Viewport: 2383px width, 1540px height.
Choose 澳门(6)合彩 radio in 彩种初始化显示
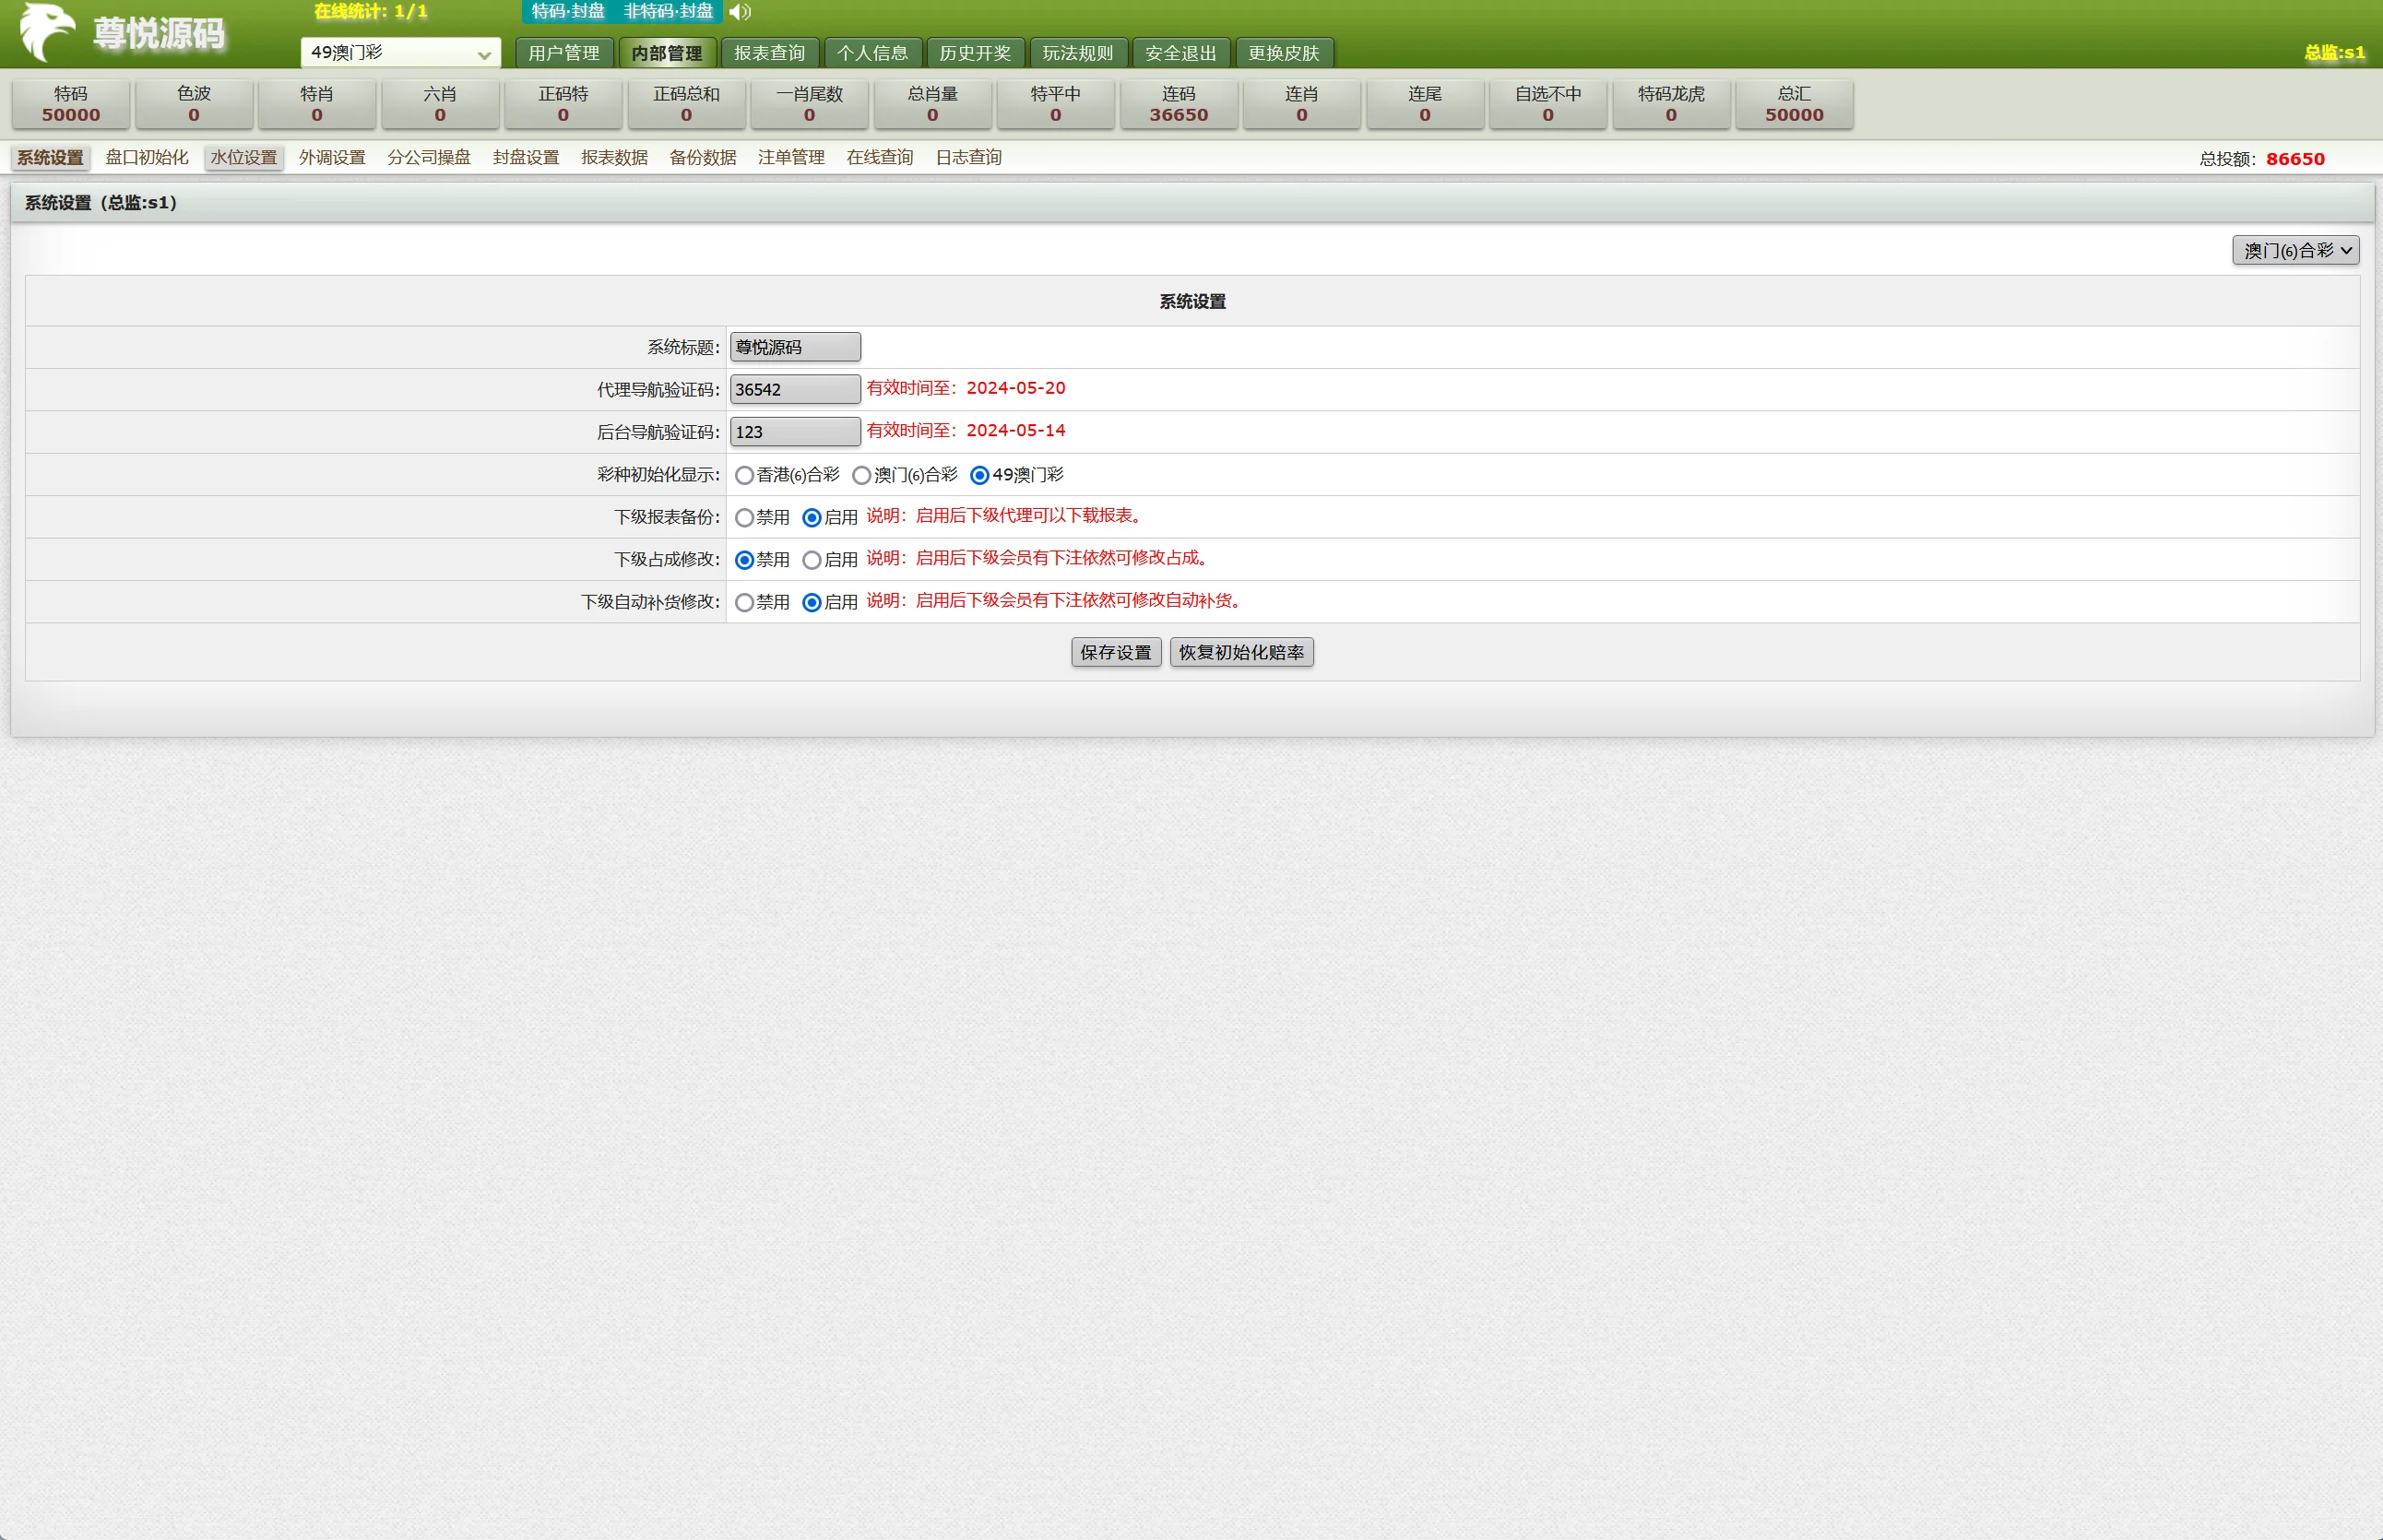tap(861, 476)
